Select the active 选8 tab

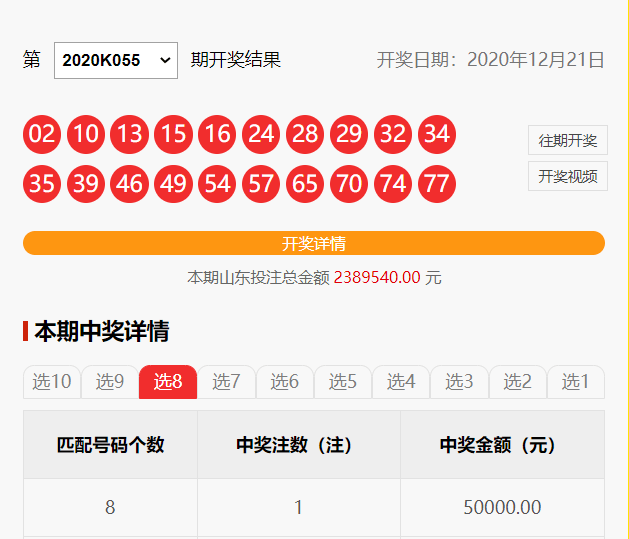168,381
